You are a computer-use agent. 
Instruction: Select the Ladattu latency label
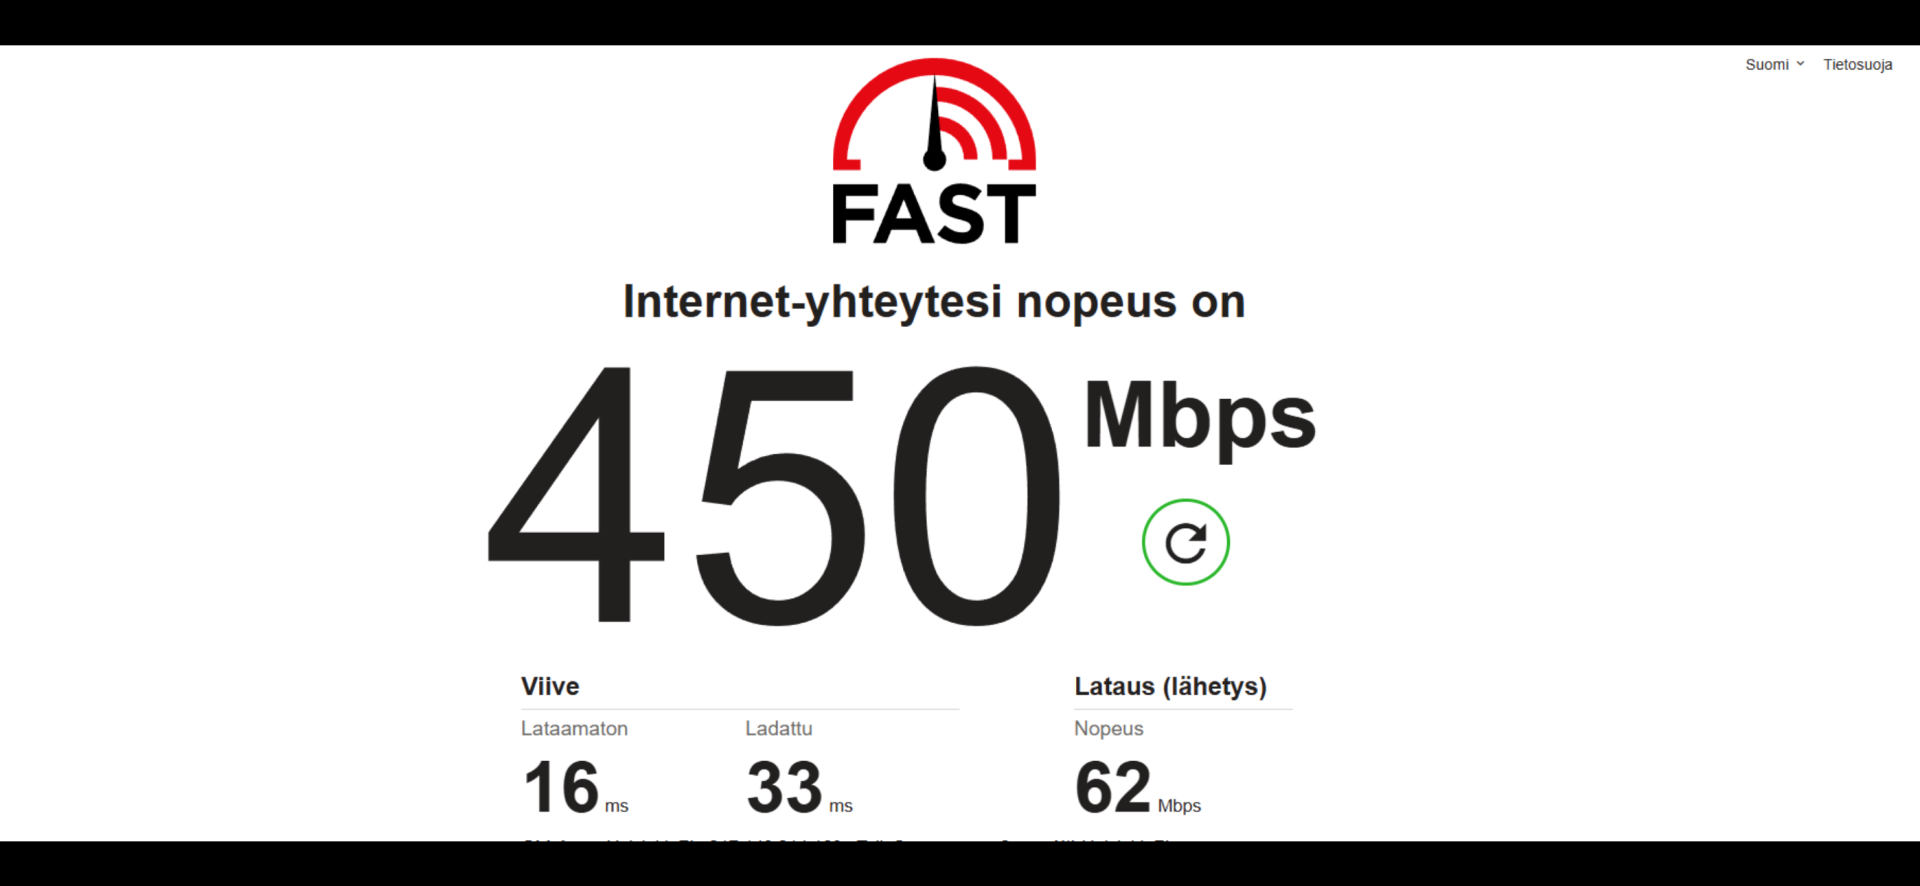click(778, 728)
